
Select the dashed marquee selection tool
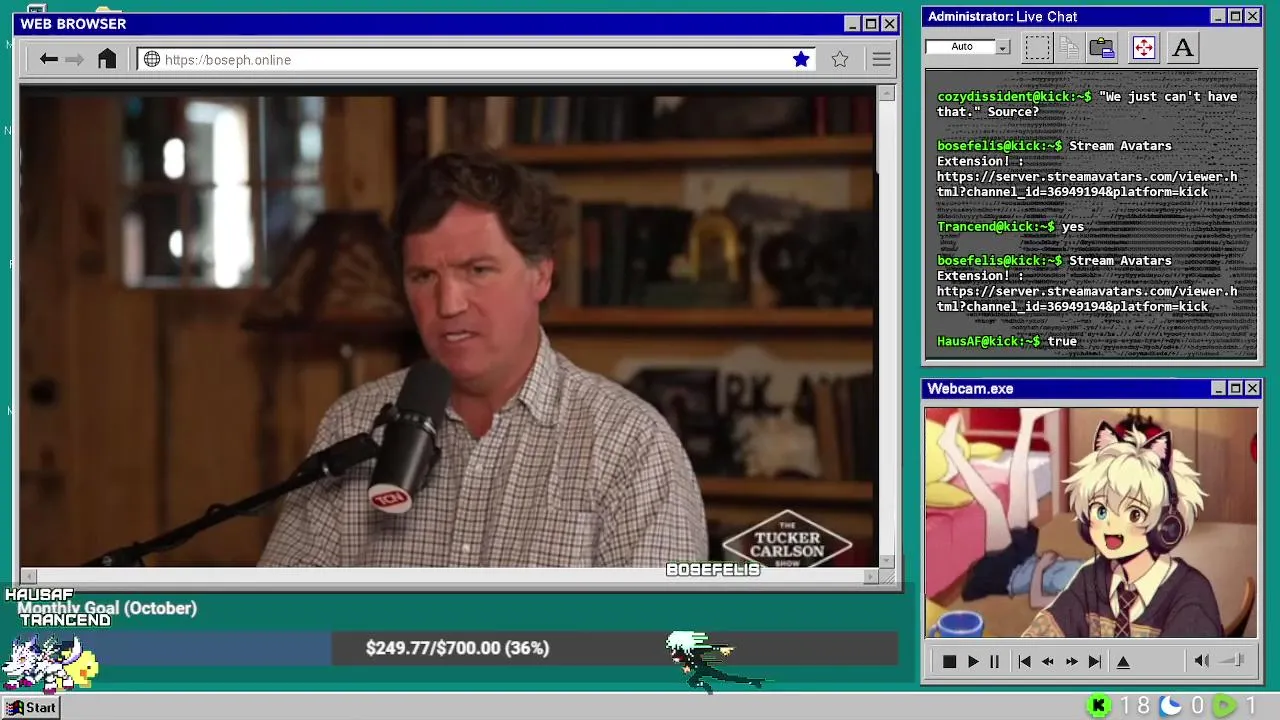pyautogui.click(x=1037, y=47)
